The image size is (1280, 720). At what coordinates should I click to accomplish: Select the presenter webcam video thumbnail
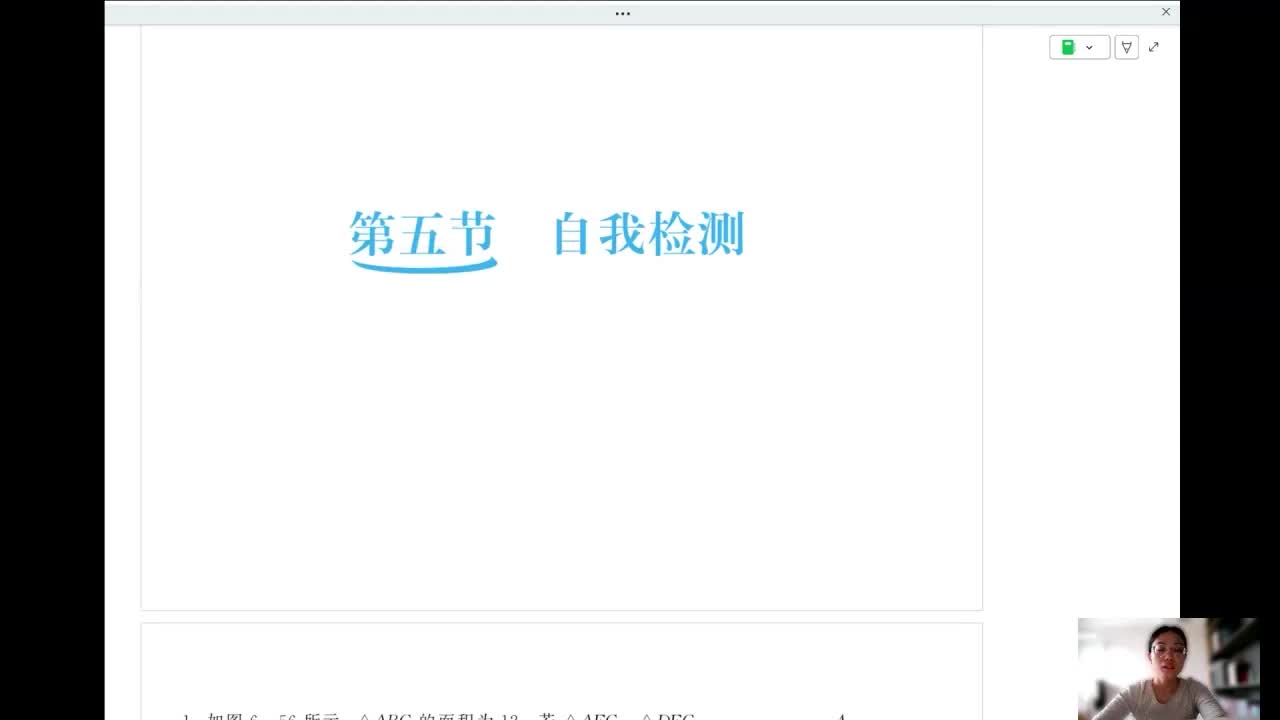pyautogui.click(x=1169, y=668)
